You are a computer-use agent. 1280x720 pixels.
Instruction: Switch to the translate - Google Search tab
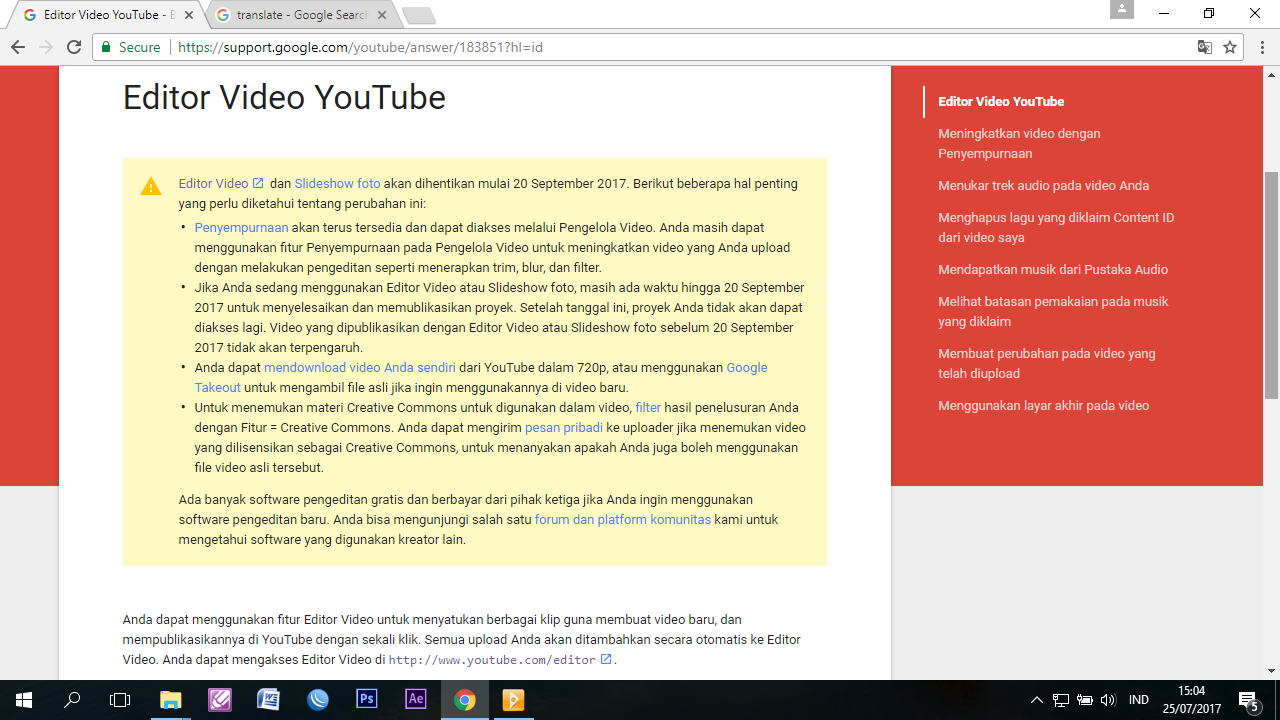click(301, 15)
